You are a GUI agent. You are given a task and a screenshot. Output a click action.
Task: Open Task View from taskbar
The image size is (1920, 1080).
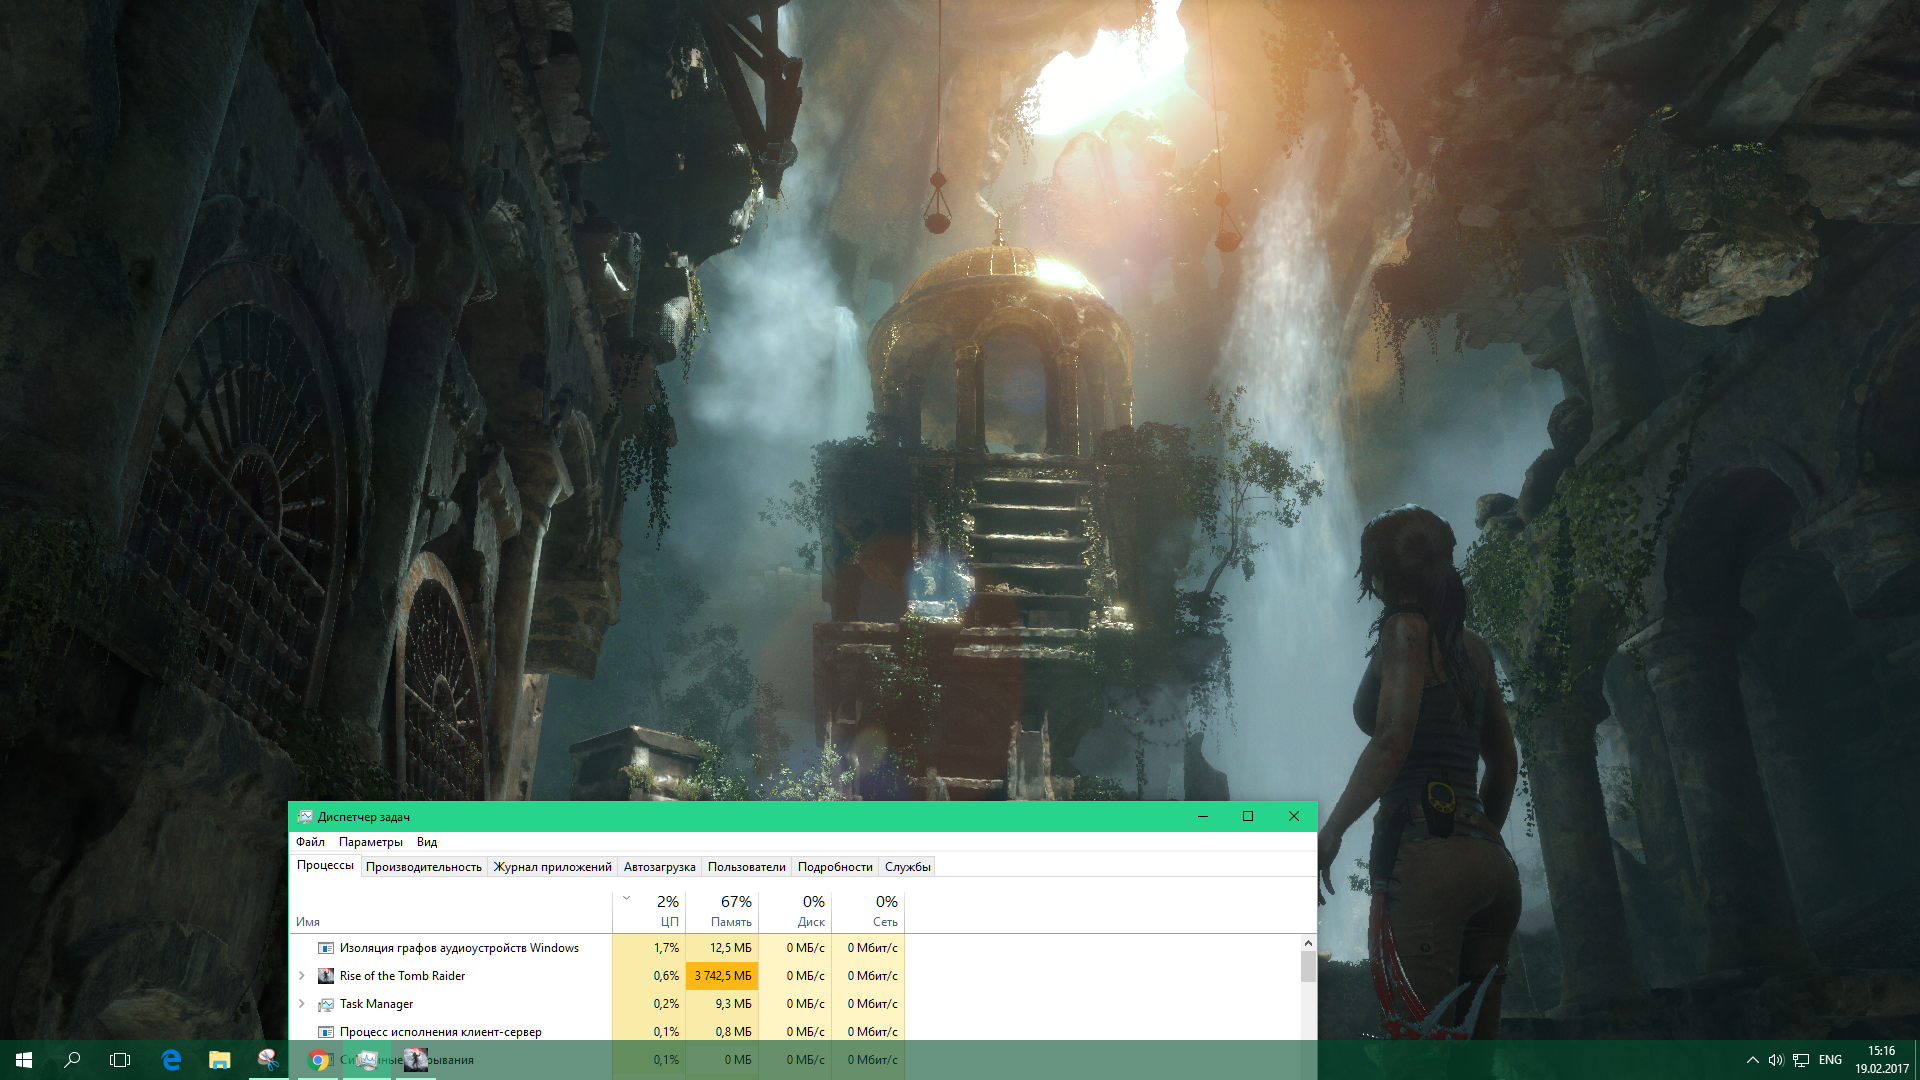pos(120,1060)
